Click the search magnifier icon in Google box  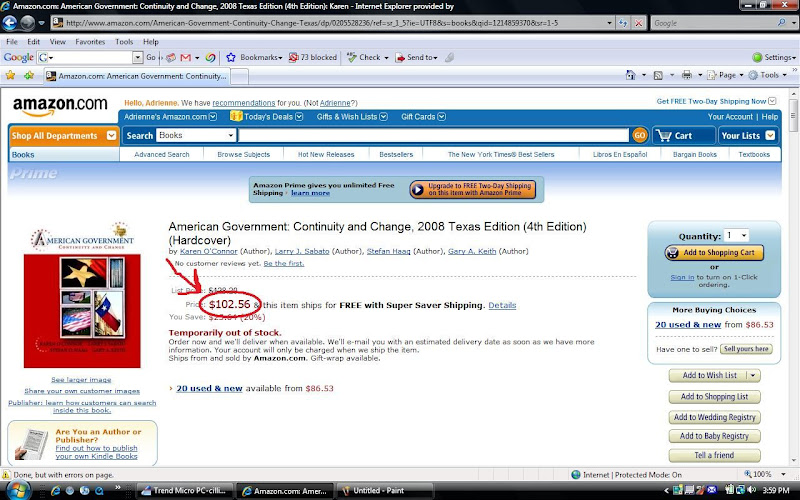[x=781, y=23]
